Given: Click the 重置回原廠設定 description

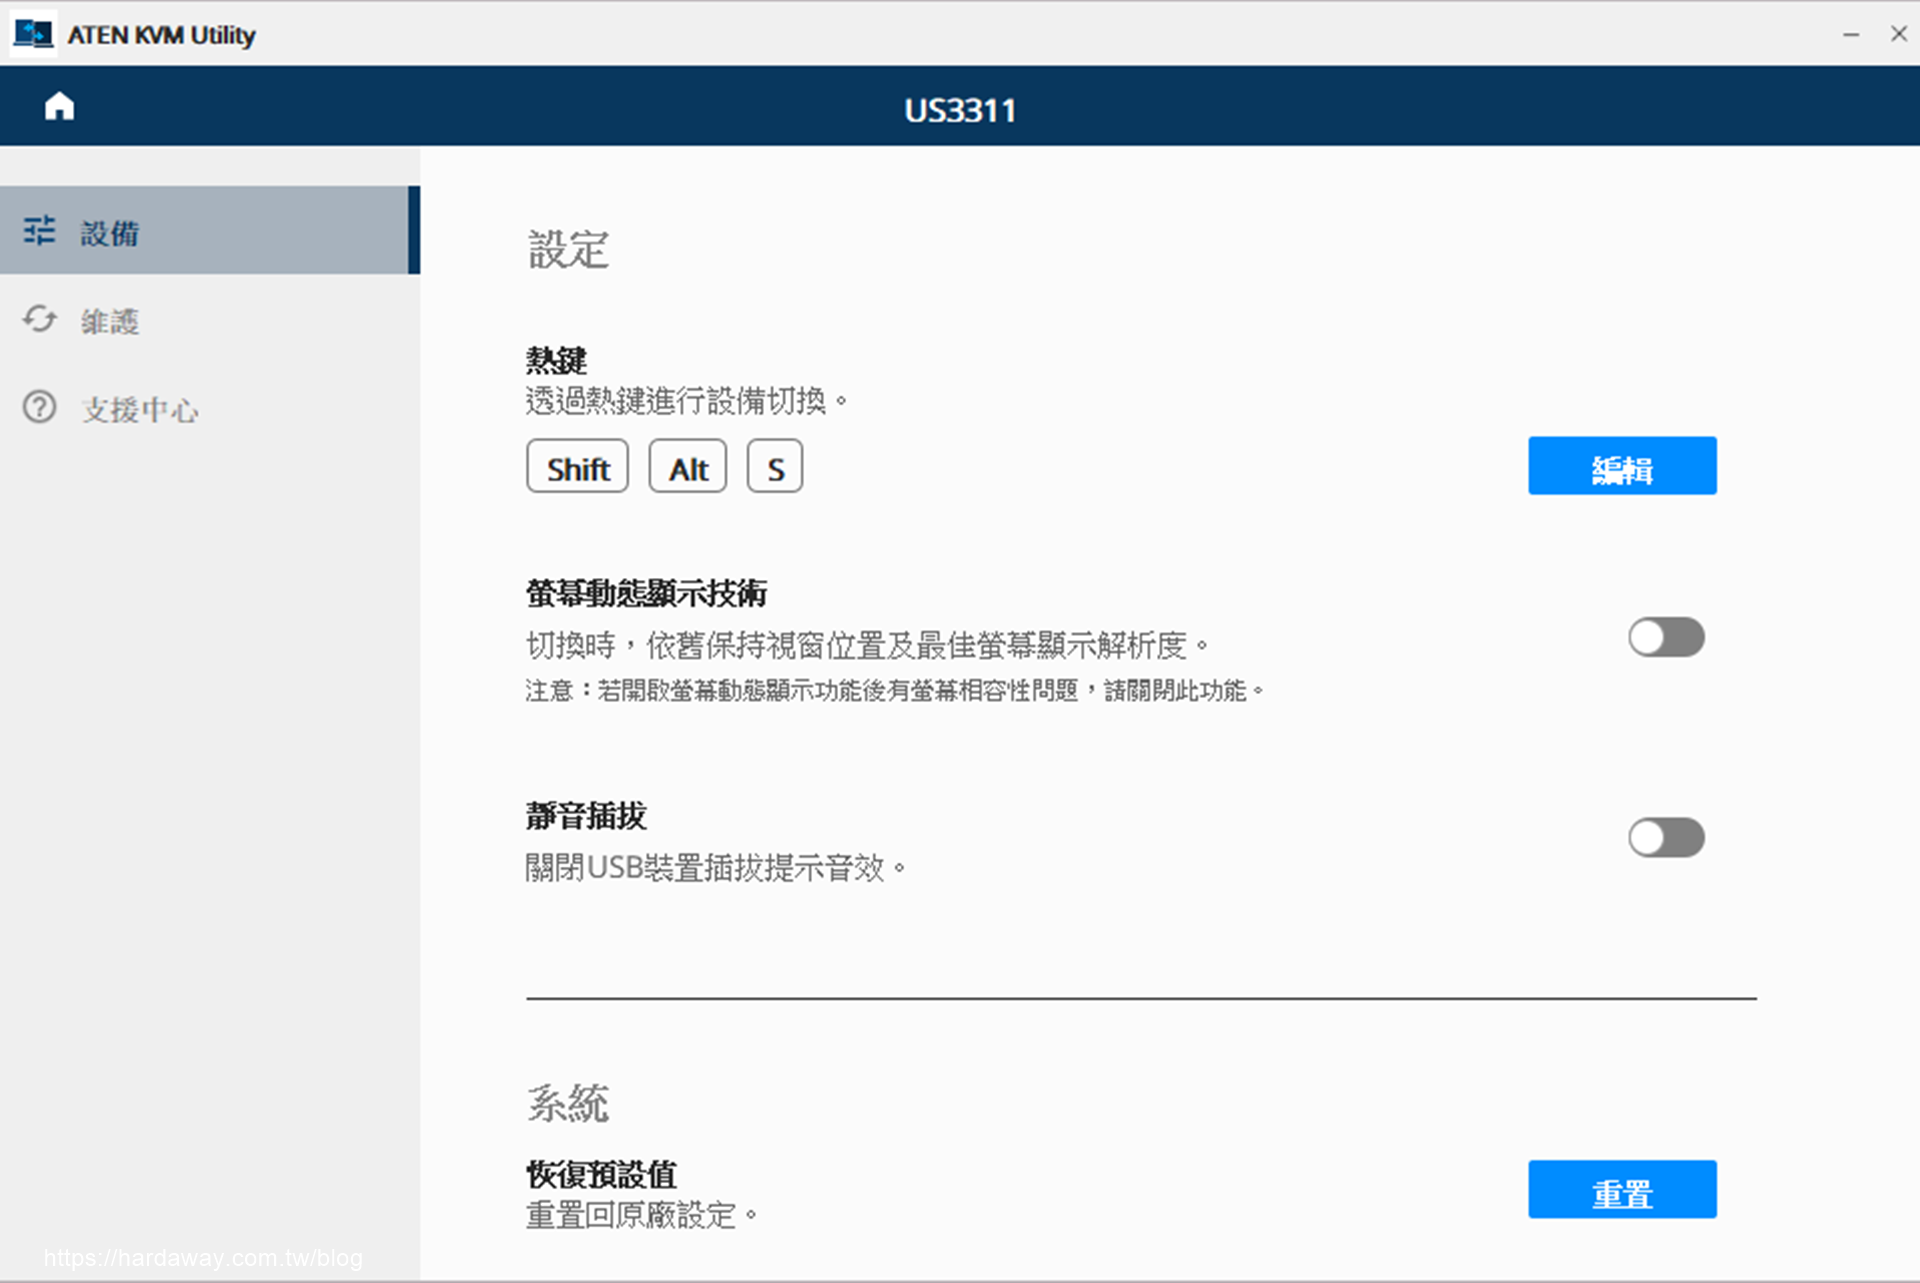Looking at the screenshot, I should click(641, 1215).
